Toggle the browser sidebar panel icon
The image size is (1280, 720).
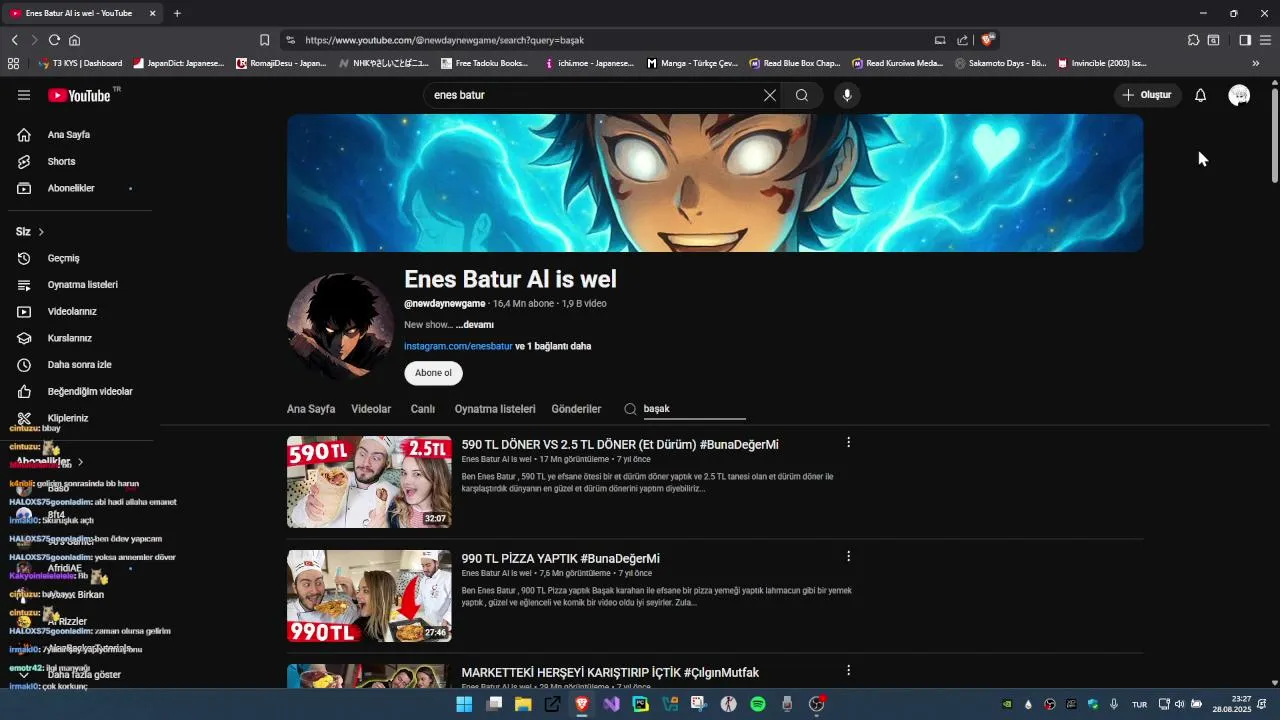pyautogui.click(x=1245, y=40)
